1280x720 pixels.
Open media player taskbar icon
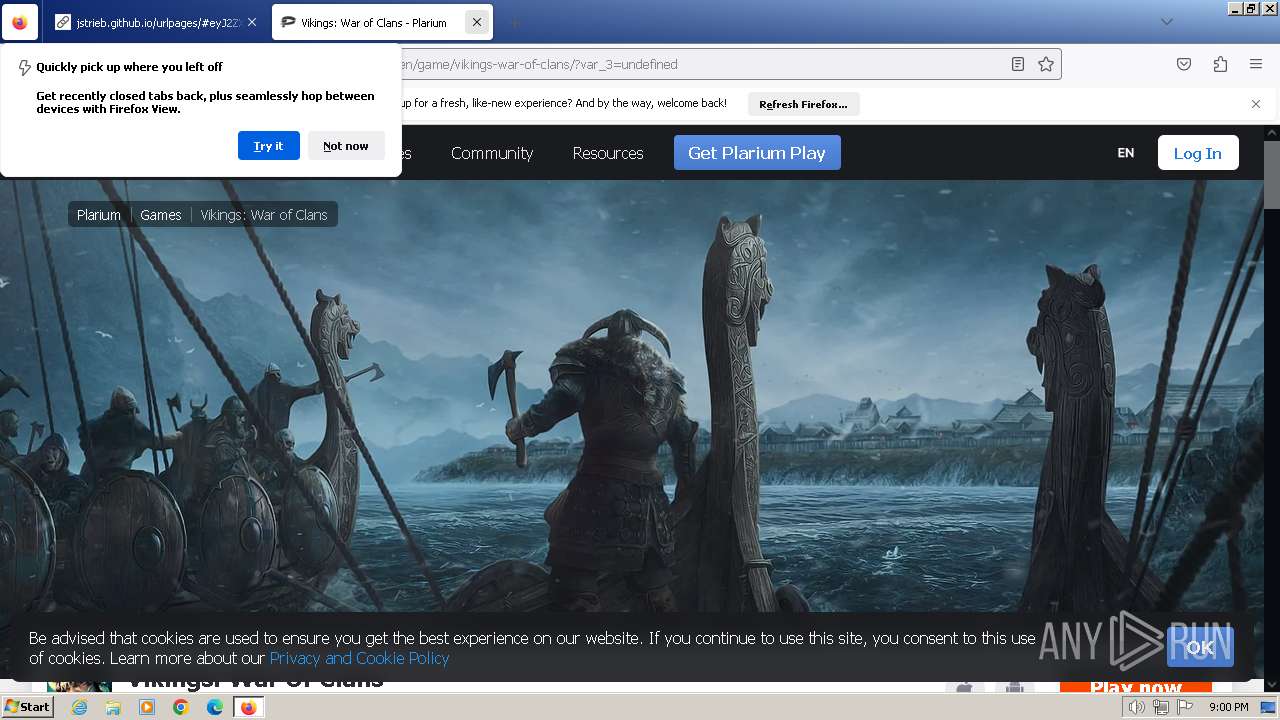tap(147, 707)
